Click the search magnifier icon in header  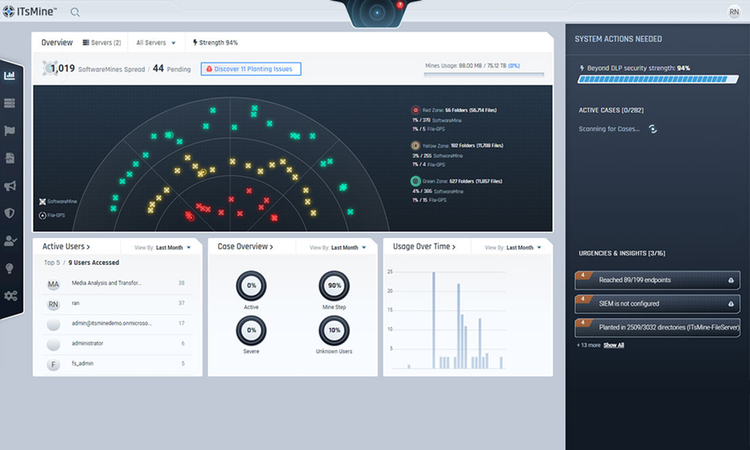[x=75, y=12]
